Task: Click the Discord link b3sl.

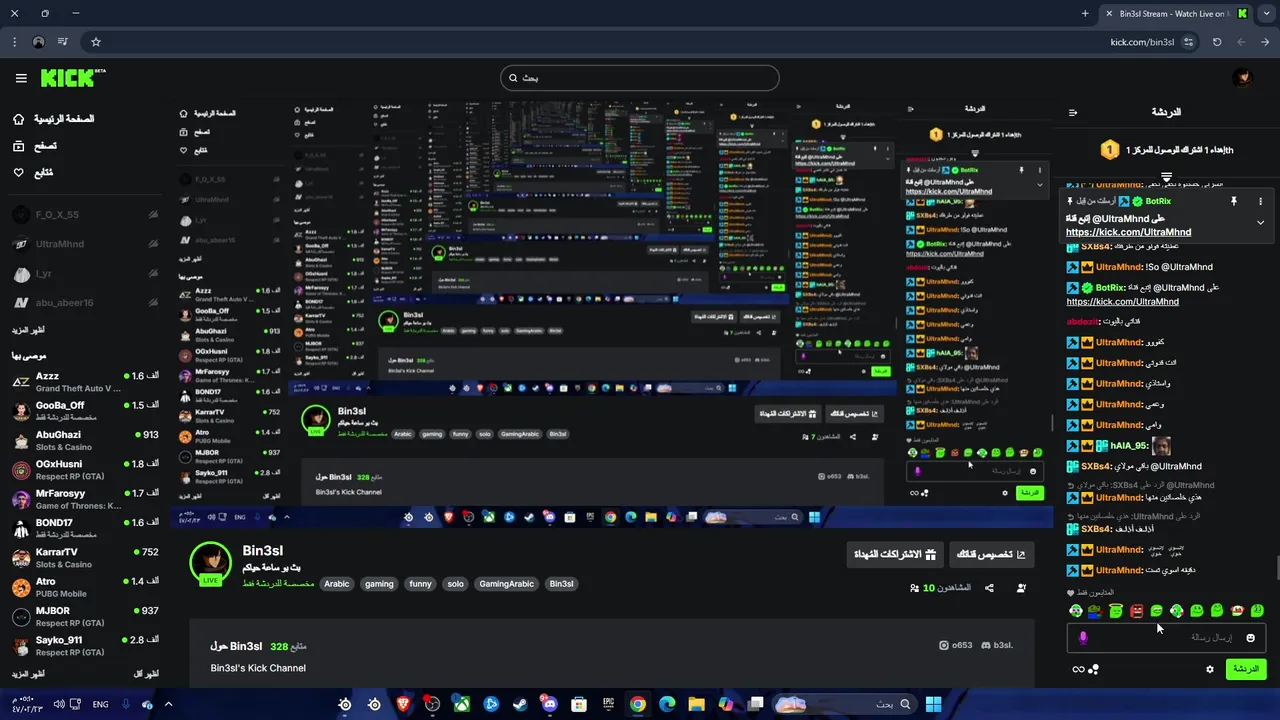Action: click(x=997, y=645)
